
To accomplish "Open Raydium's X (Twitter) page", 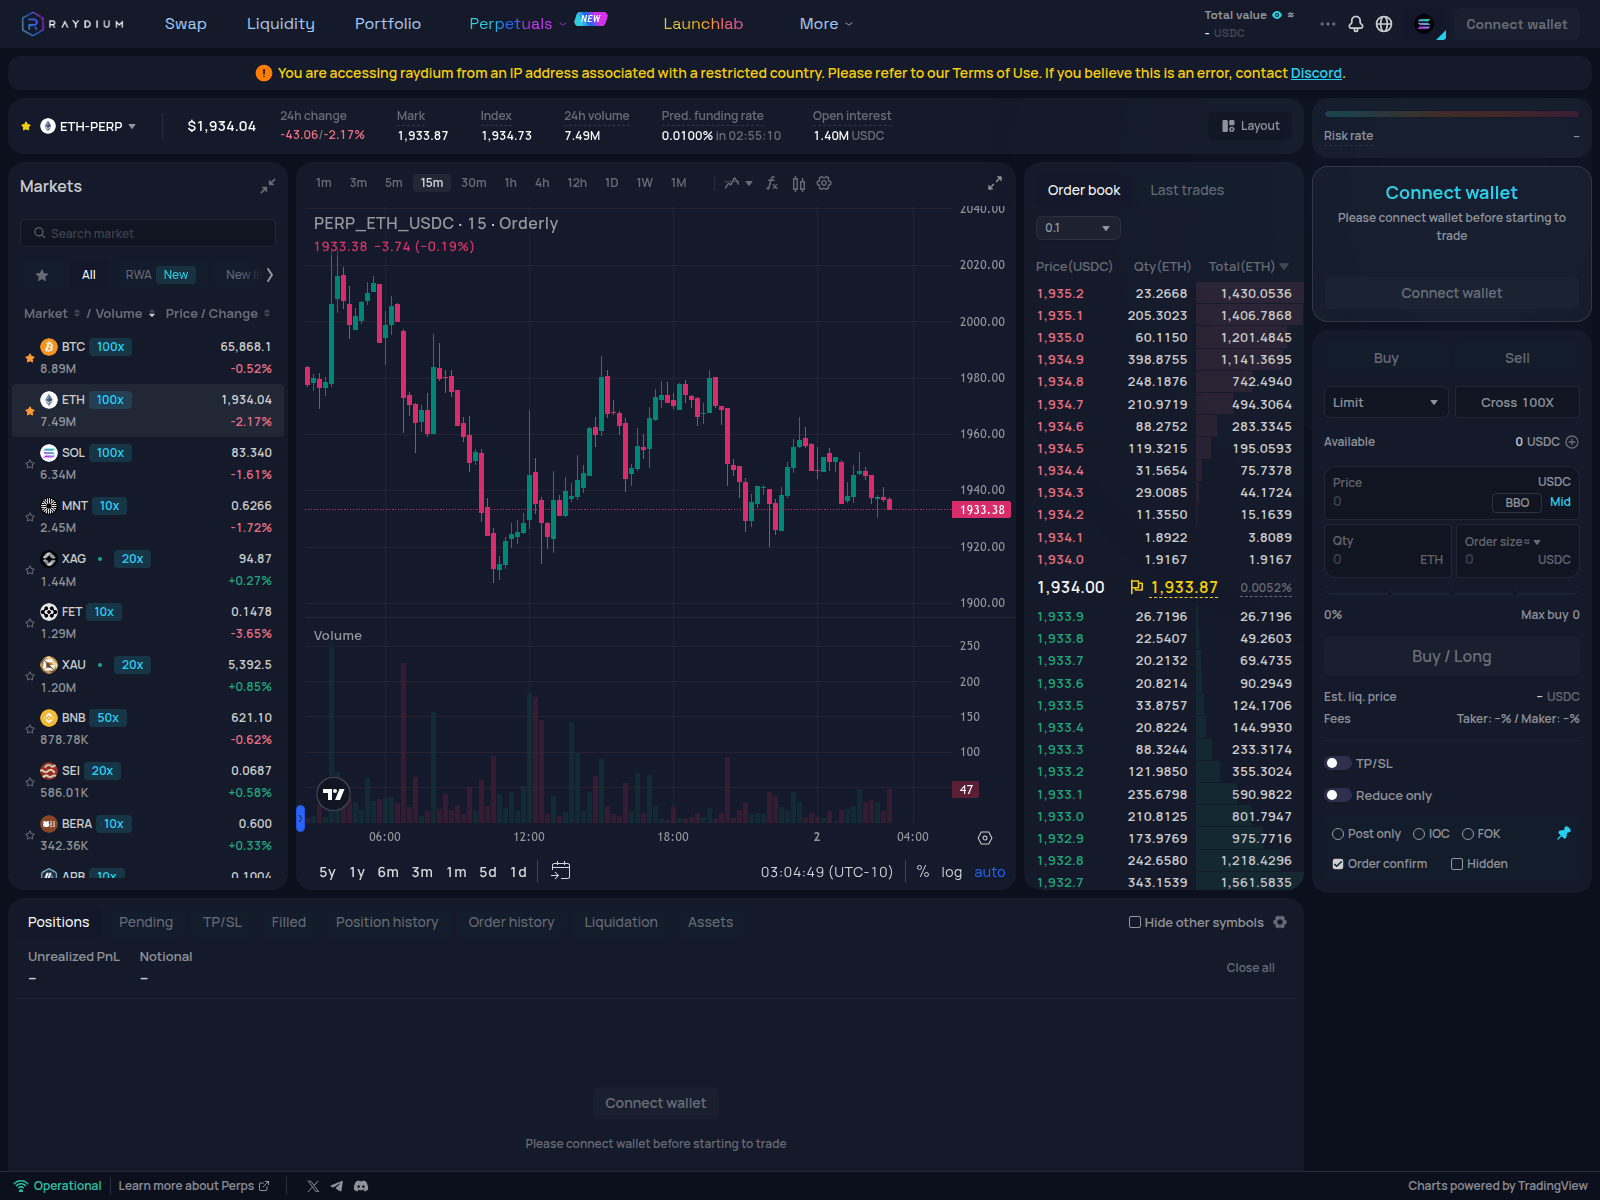I will (313, 1186).
